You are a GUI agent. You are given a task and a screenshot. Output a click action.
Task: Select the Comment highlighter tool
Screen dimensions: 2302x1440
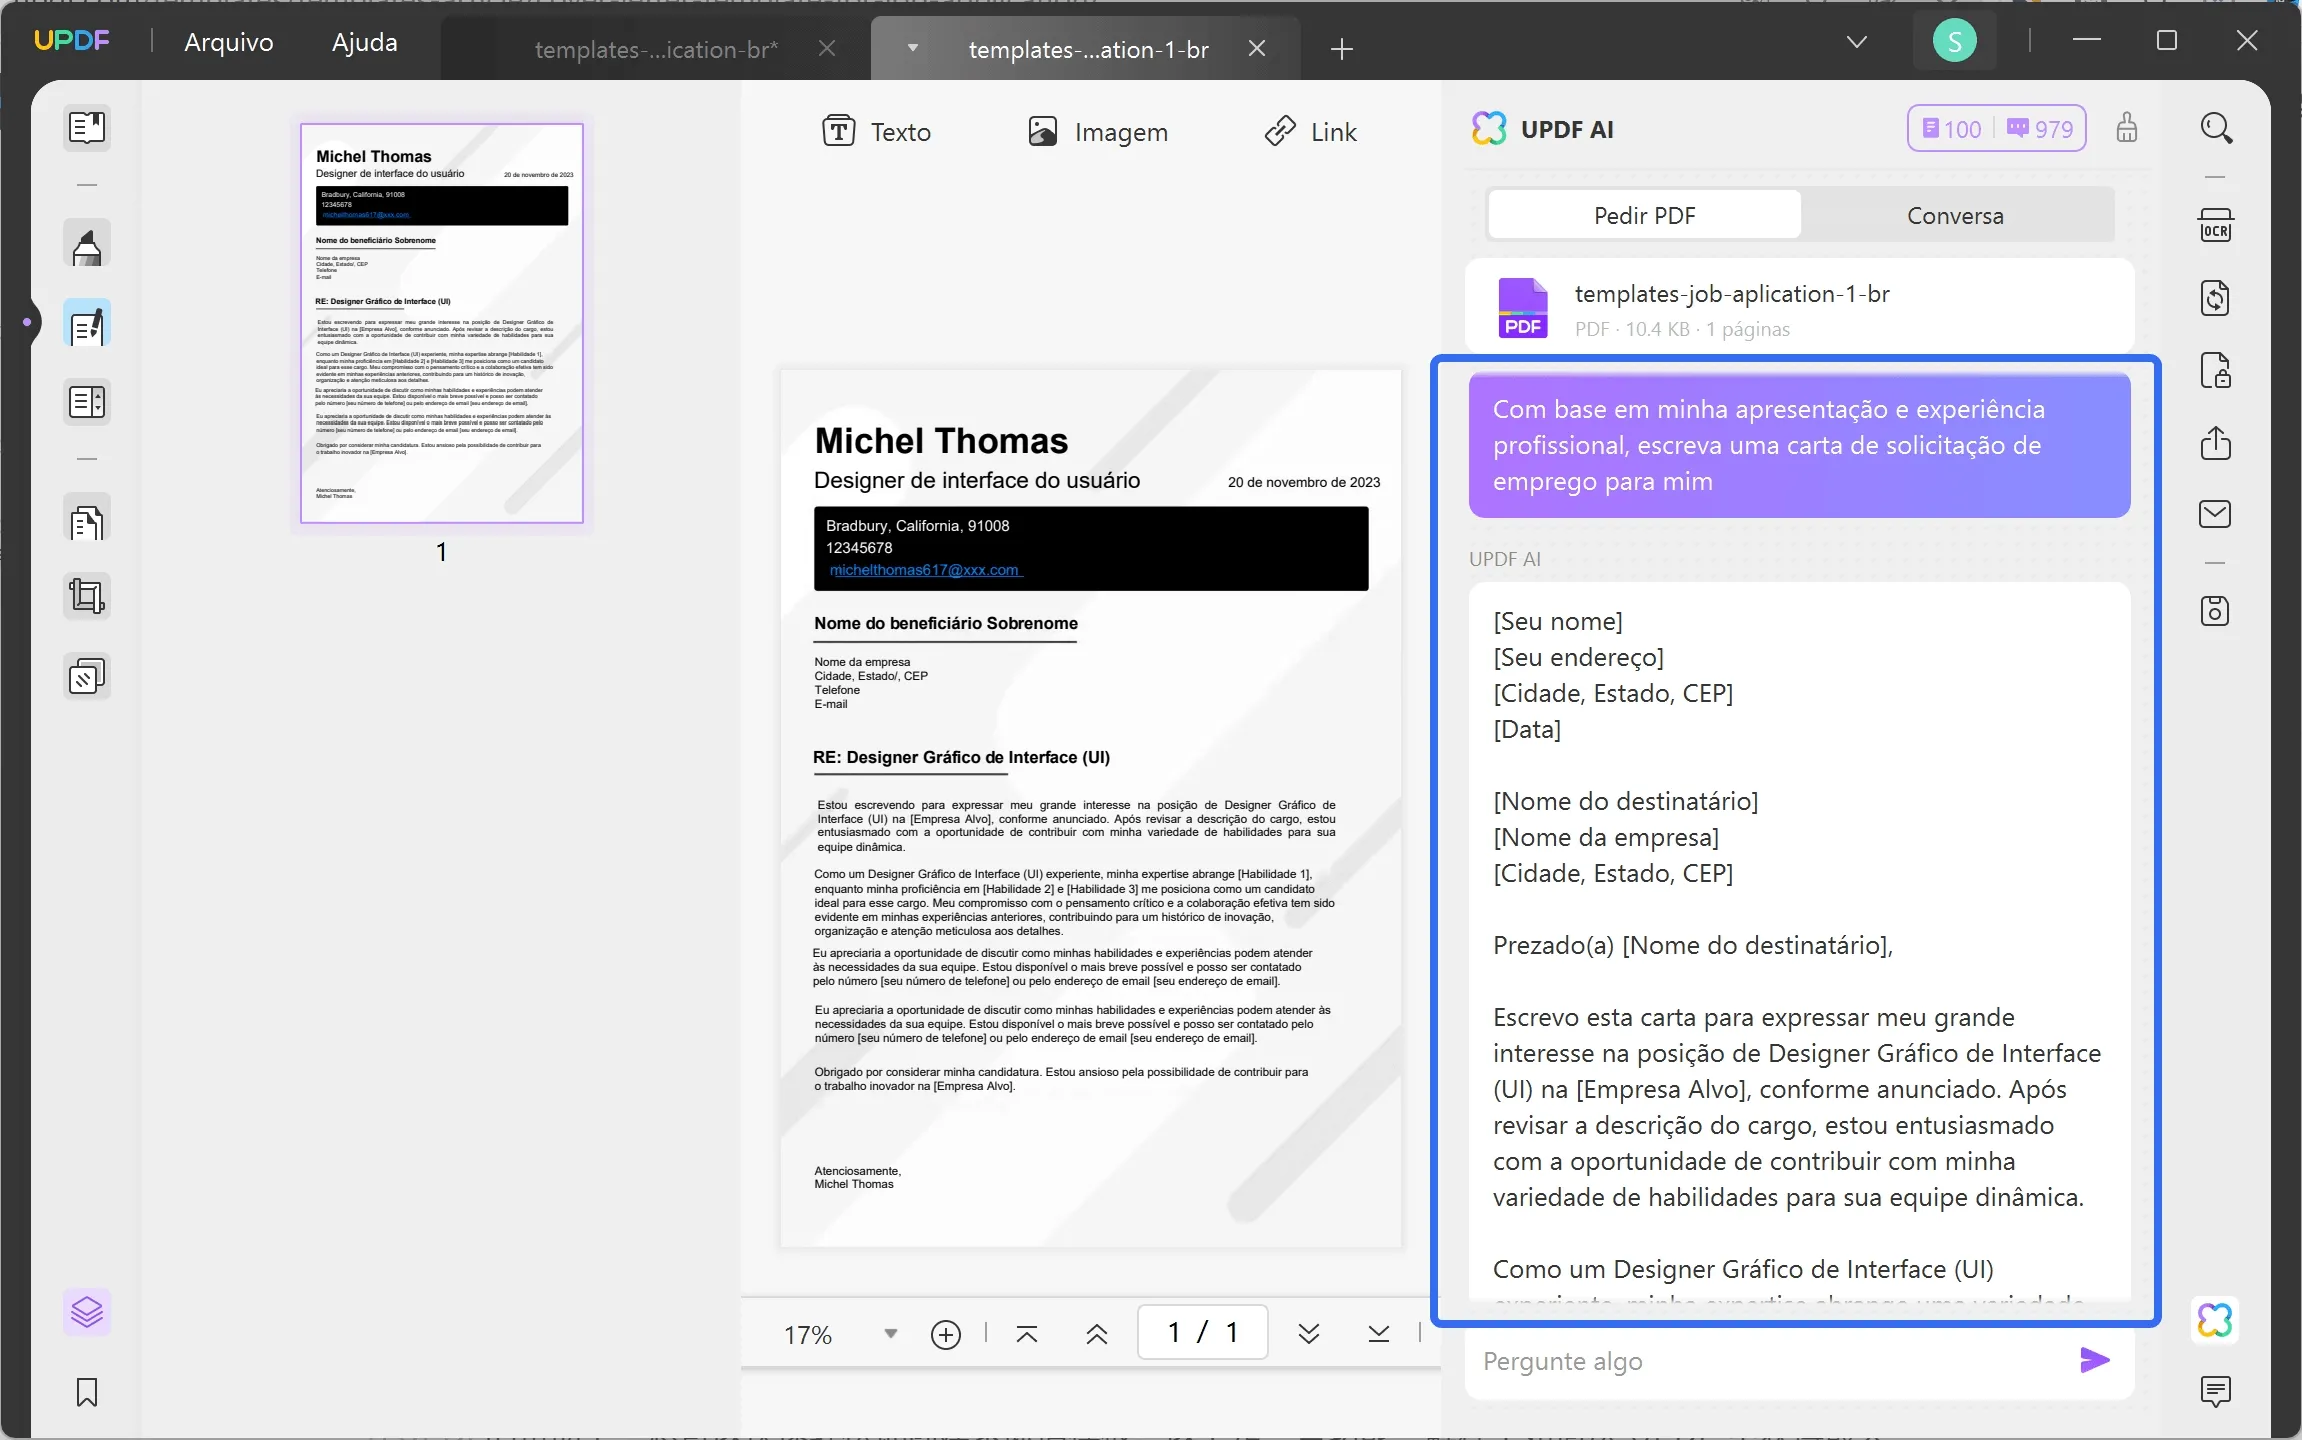(87, 245)
